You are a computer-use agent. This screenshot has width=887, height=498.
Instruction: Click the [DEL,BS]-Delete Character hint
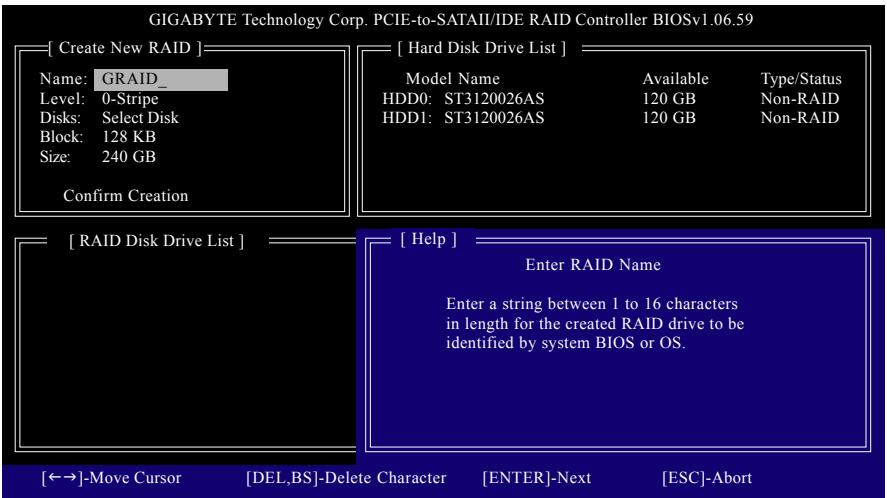(x=346, y=478)
